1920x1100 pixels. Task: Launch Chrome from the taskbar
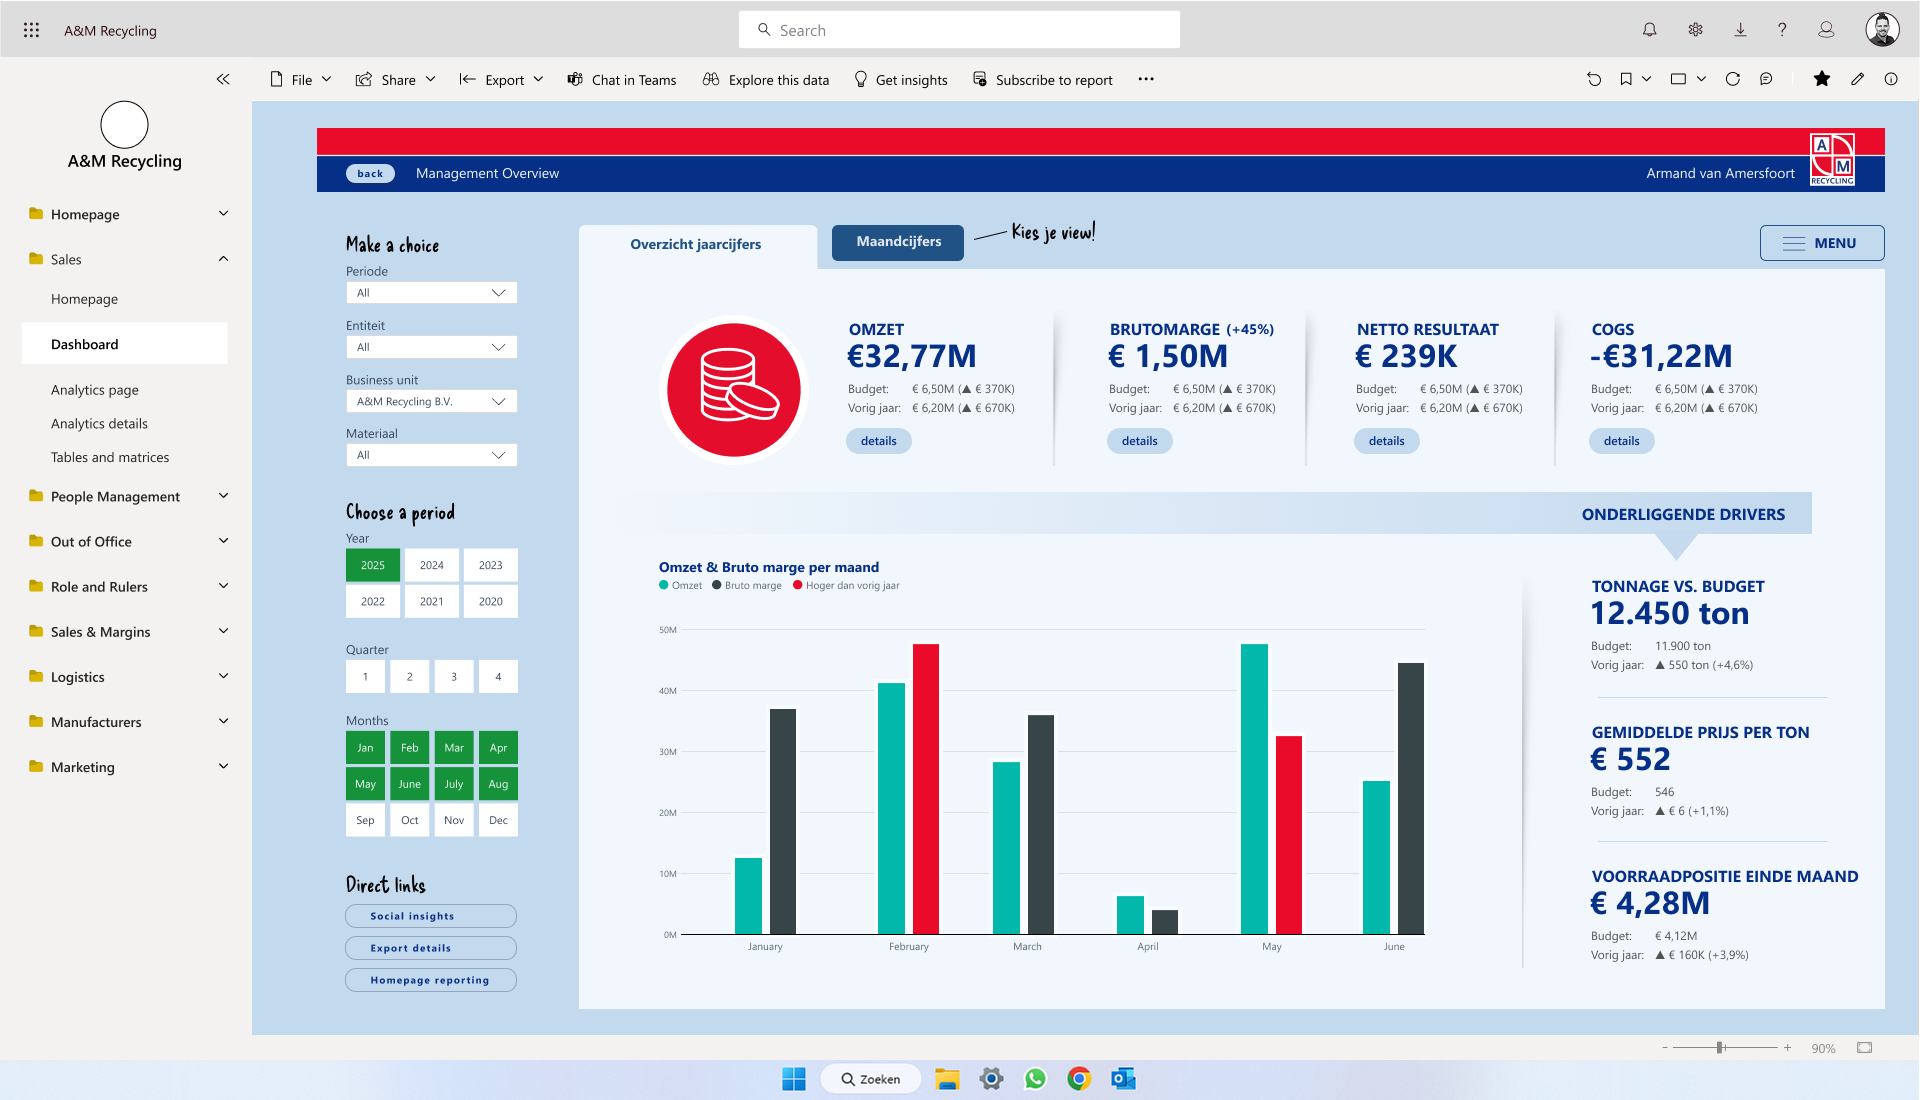tap(1079, 1079)
